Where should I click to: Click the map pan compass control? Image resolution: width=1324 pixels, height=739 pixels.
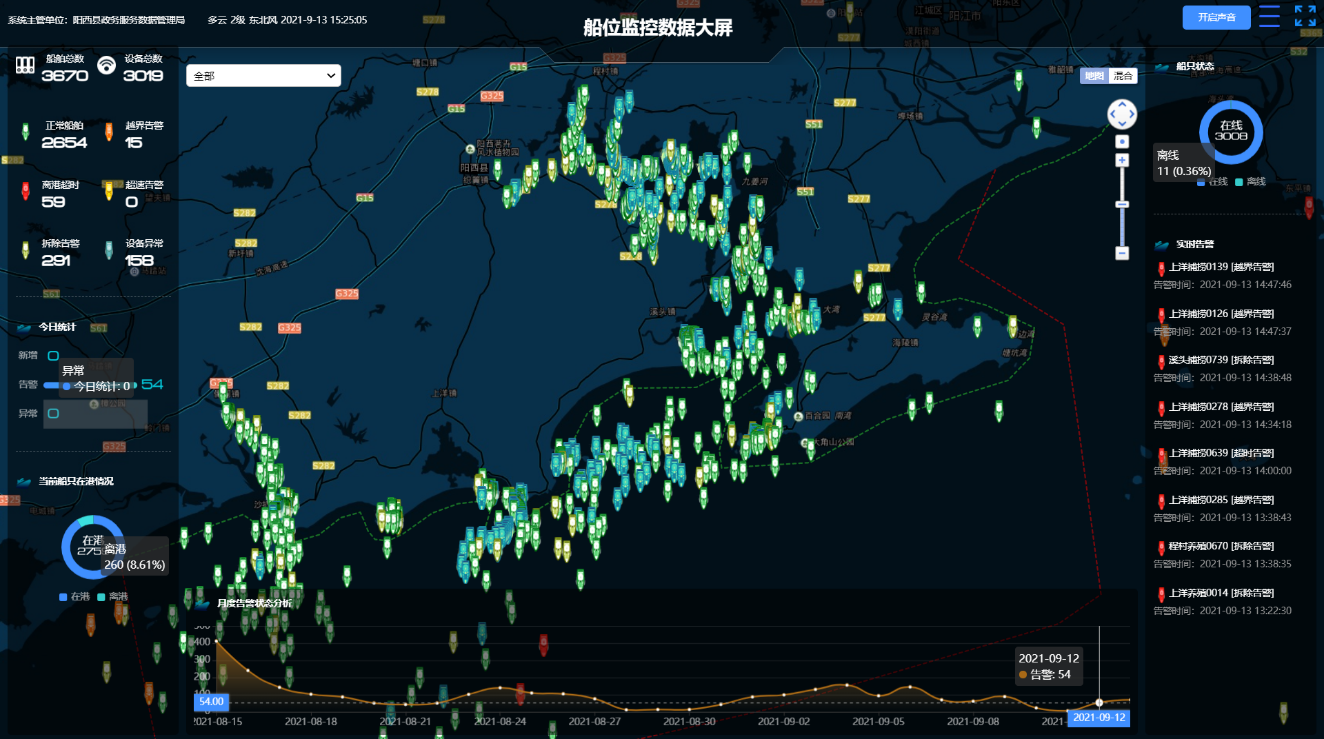click(x=1122, y=114)
